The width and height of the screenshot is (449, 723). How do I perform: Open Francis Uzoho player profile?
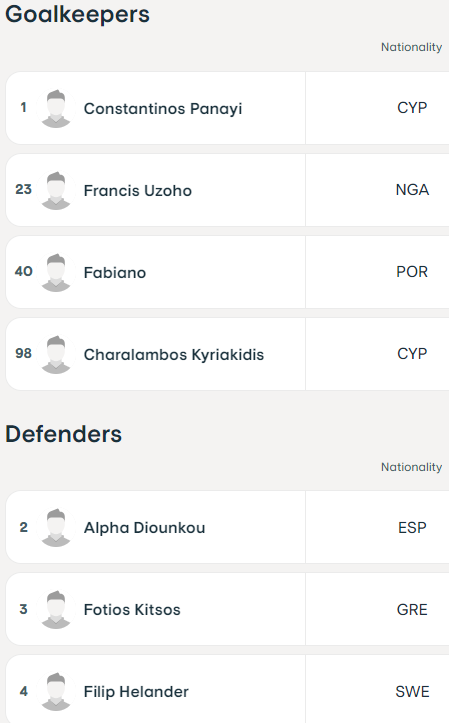pos(137,190)
